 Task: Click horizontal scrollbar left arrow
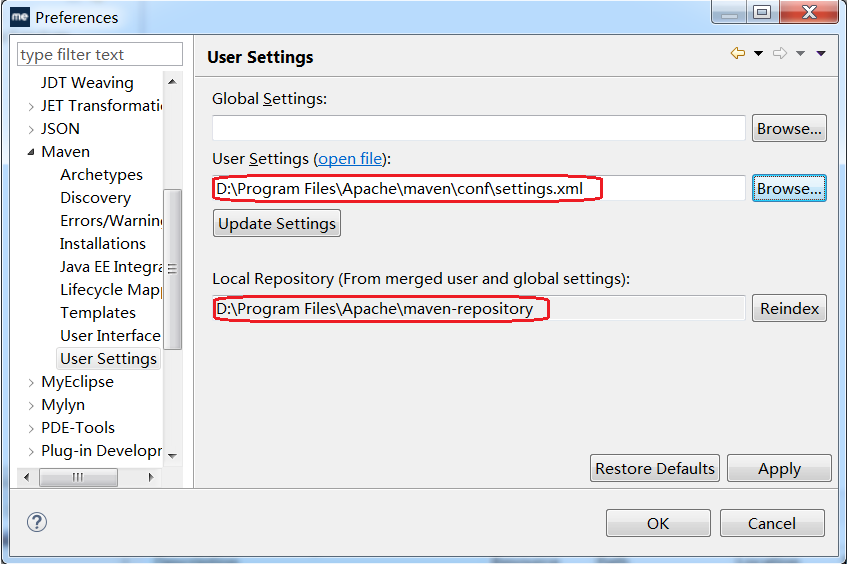(x=27, y=477)
